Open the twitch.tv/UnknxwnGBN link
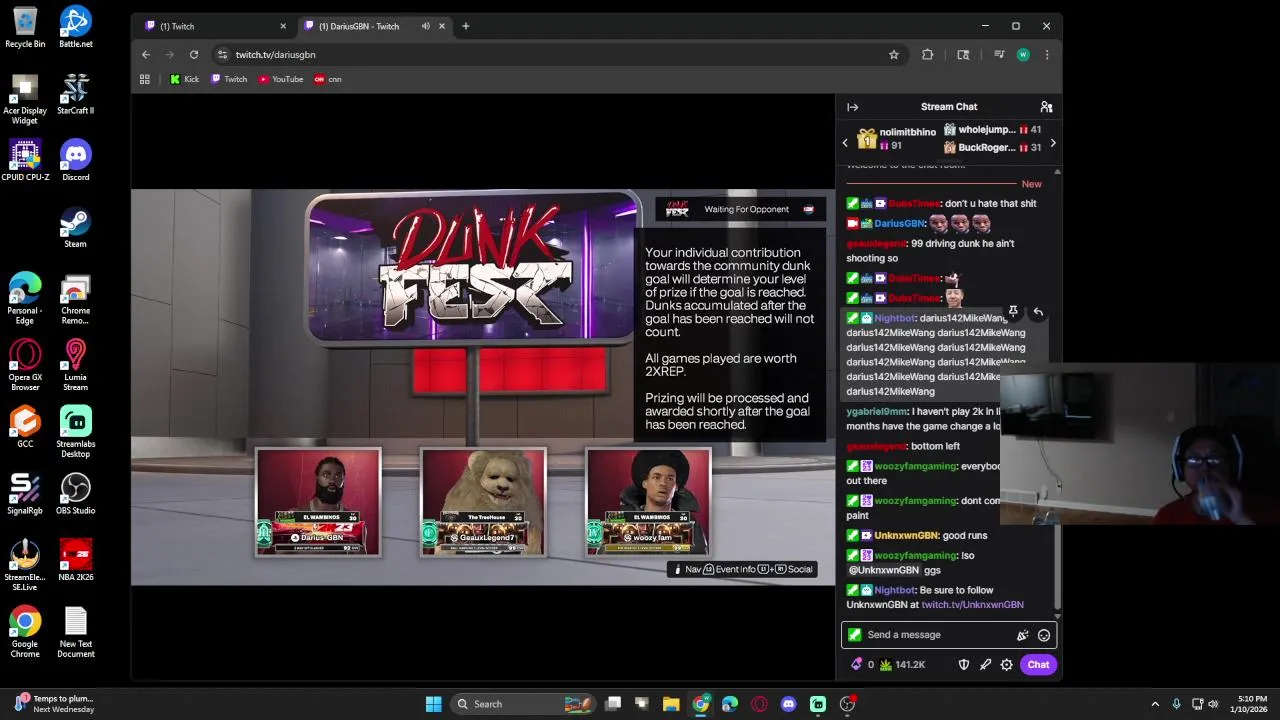The width and height of the screenshot is (1280, 720). click(972, 605)
